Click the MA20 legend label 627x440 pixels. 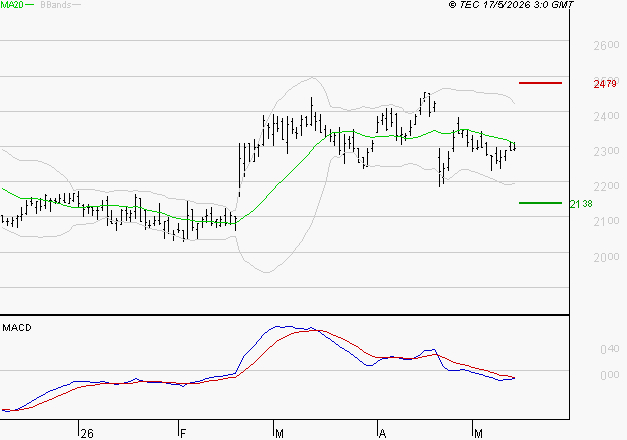[x=12, y=5]
